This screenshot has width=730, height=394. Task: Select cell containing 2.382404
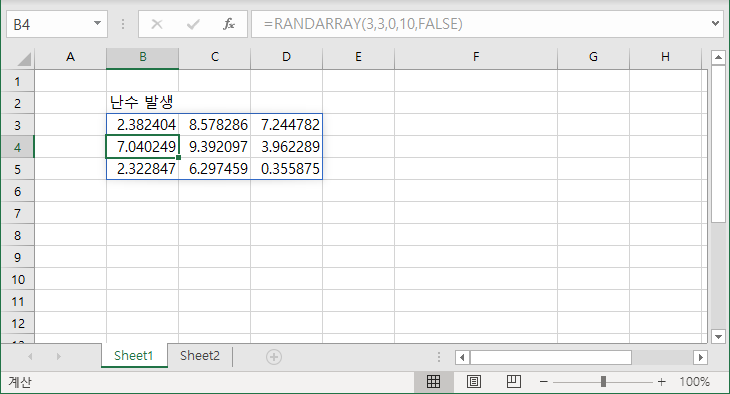[x=142, y=125]
